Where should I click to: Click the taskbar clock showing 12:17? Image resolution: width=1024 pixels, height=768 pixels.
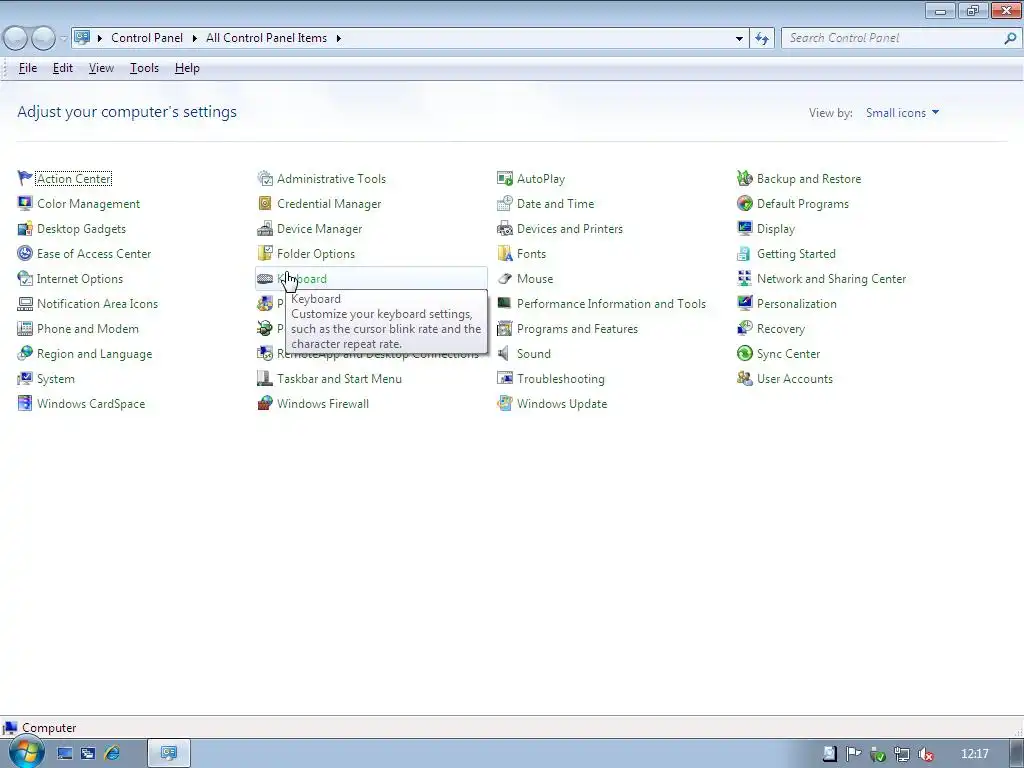tap(974, 754)
